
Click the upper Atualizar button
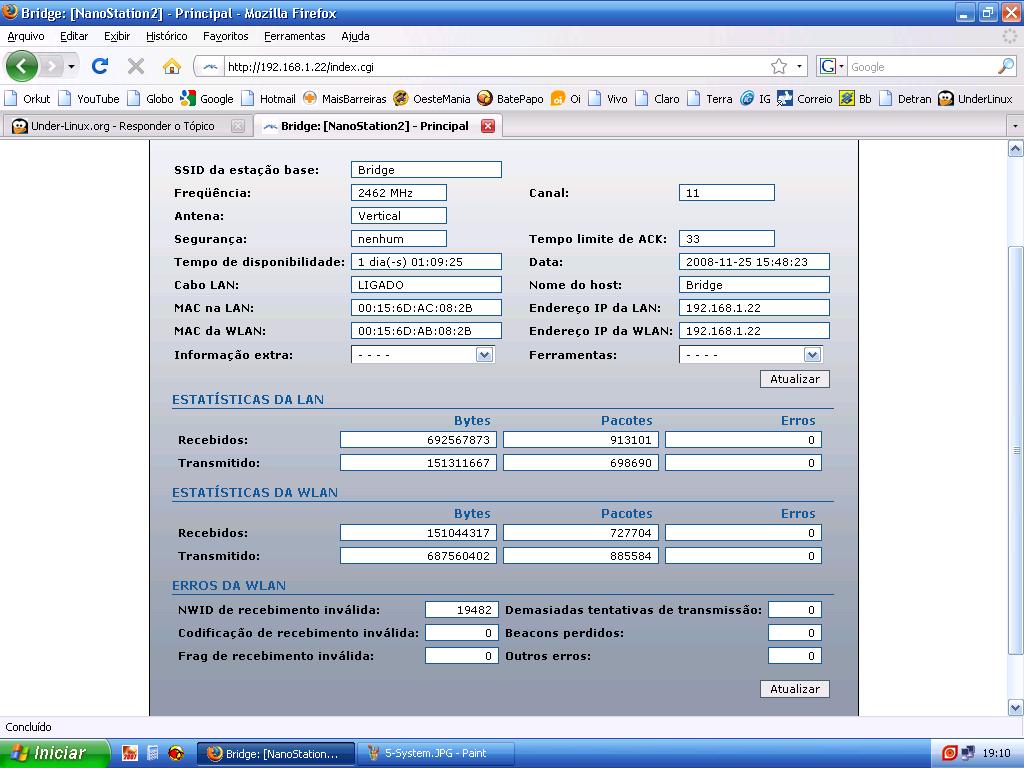point(794,379)
